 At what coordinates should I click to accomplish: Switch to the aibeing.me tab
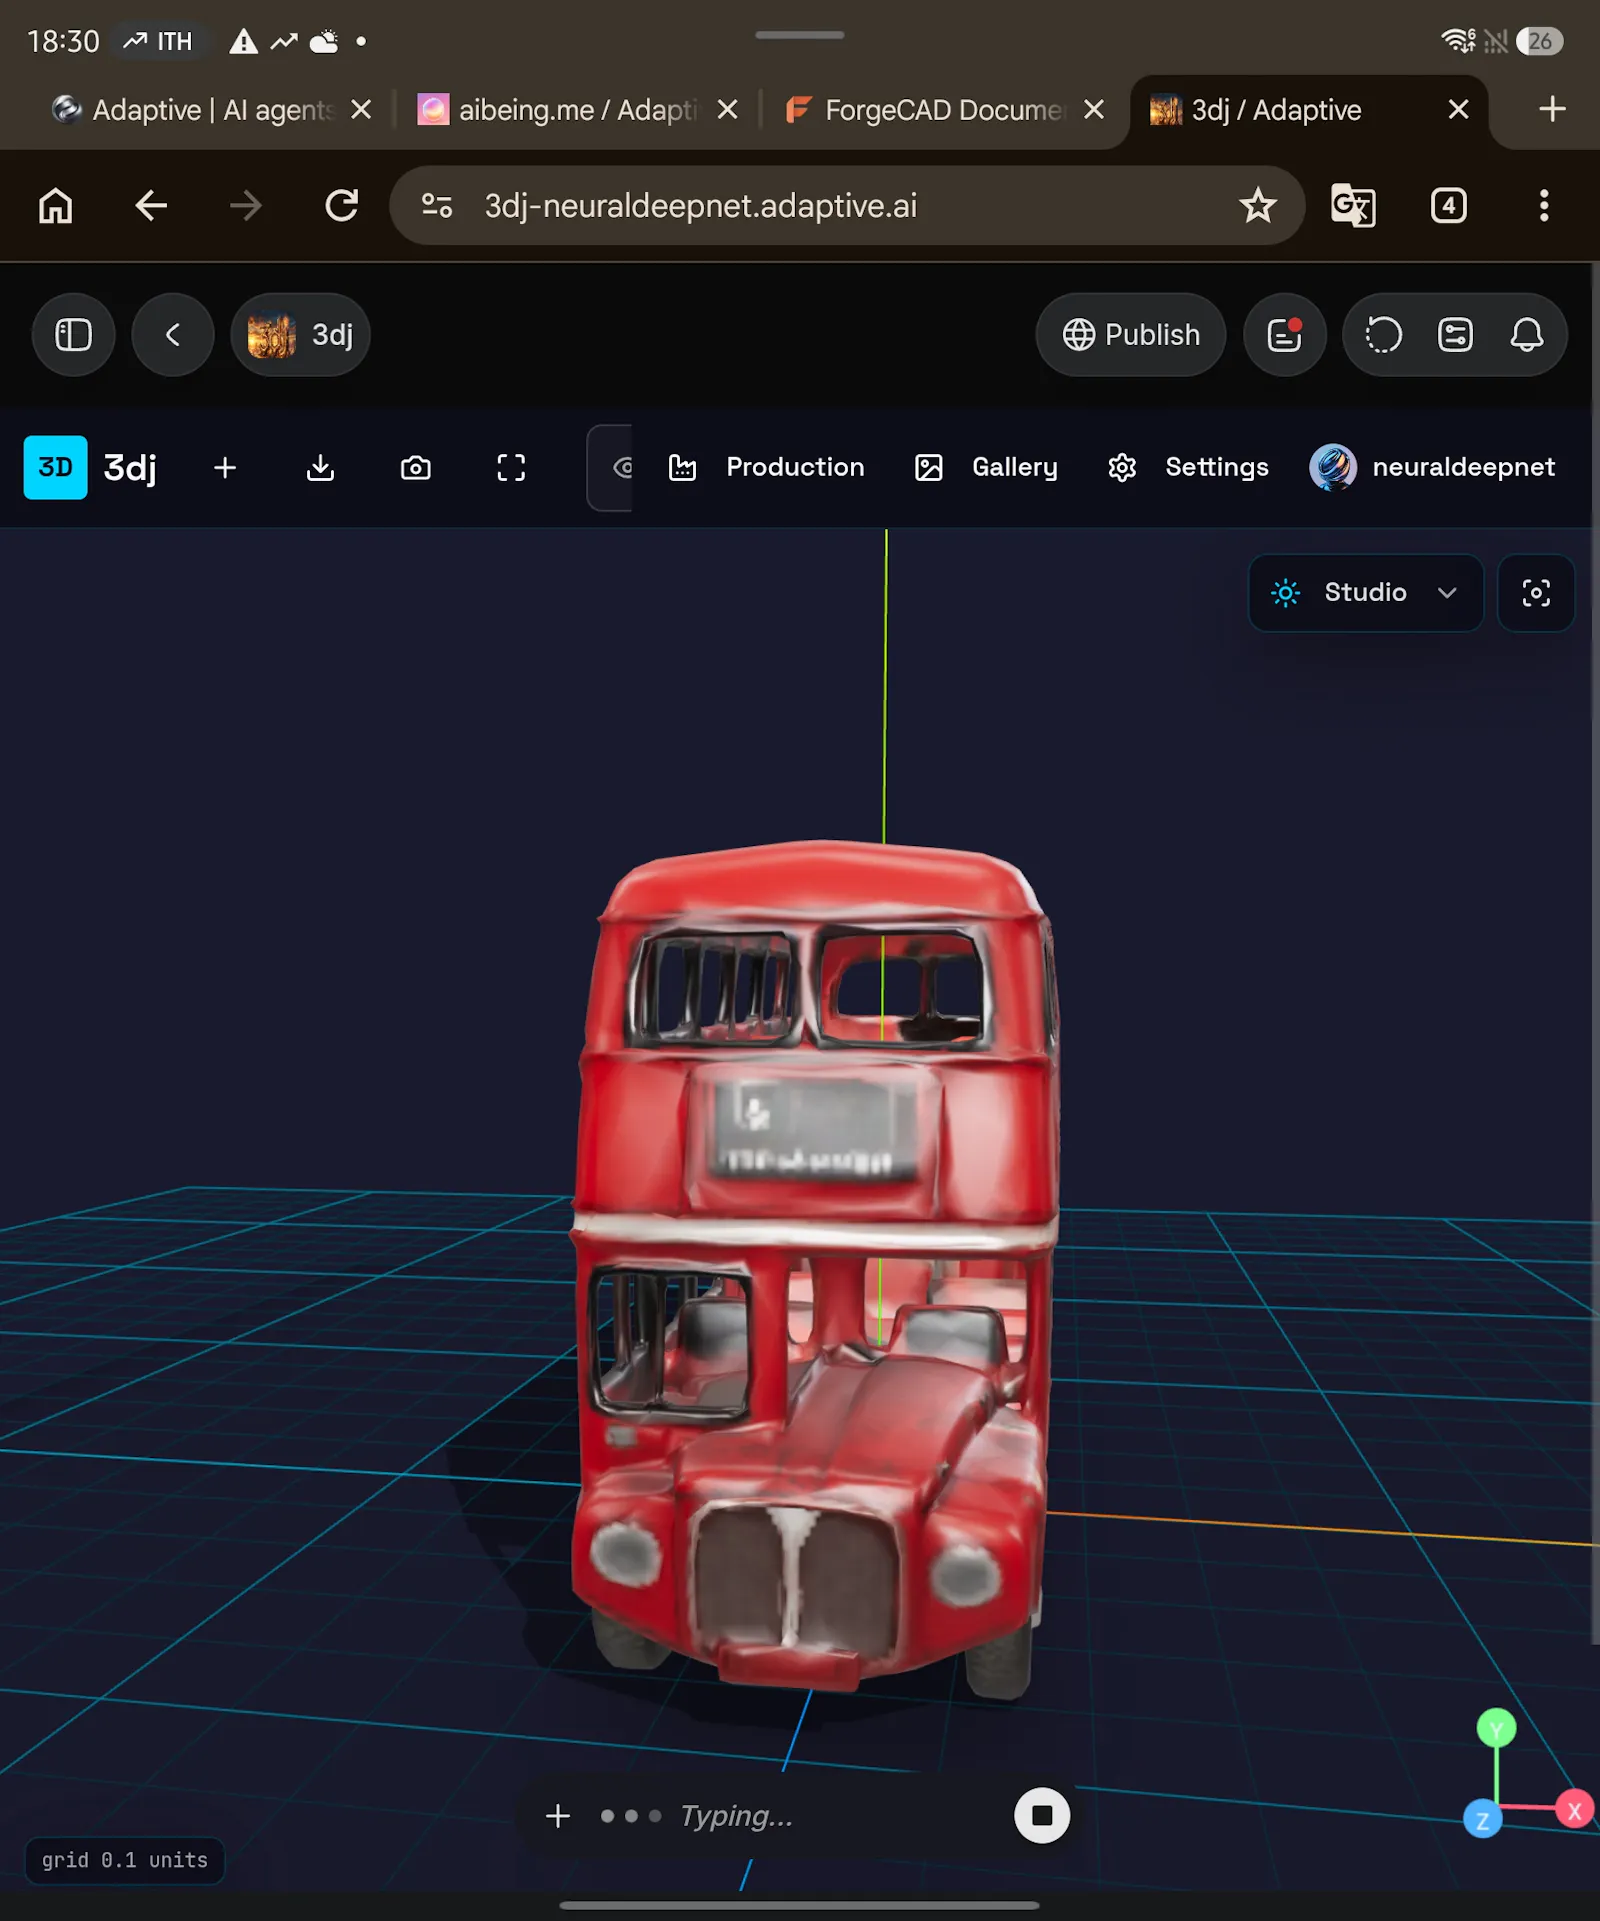pos(578,109)
